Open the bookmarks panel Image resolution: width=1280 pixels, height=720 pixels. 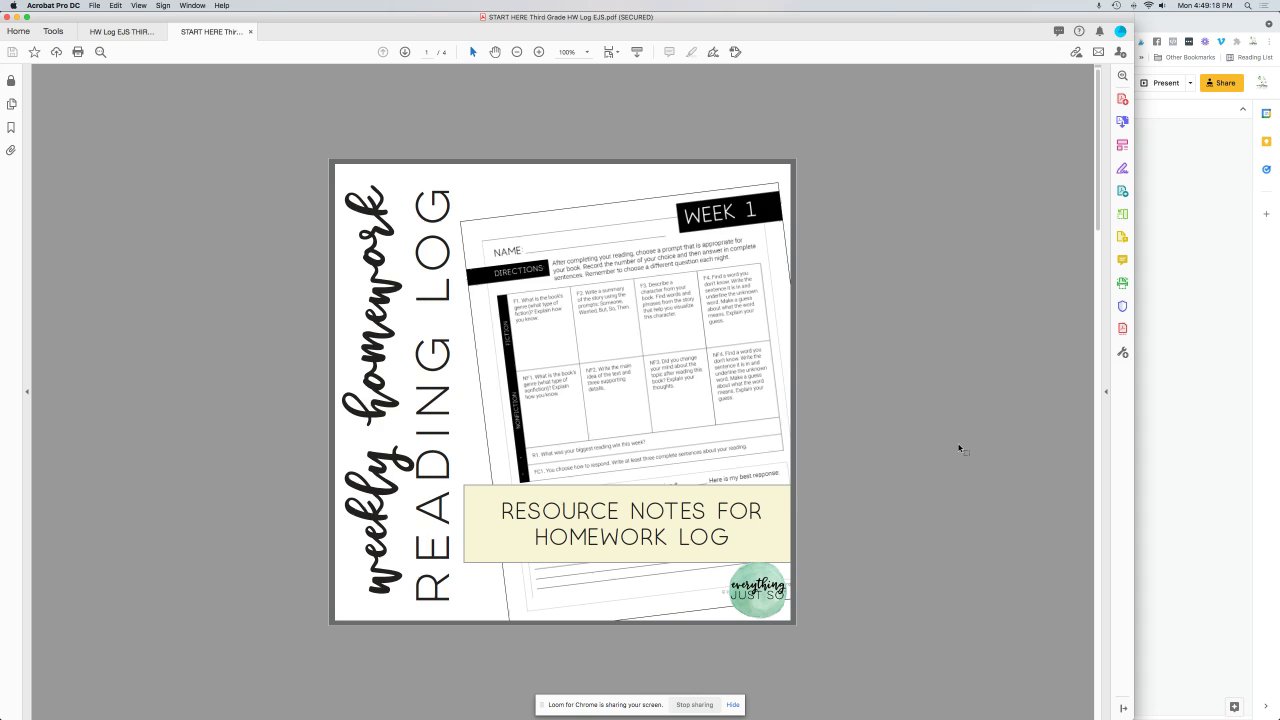[11, 127]
